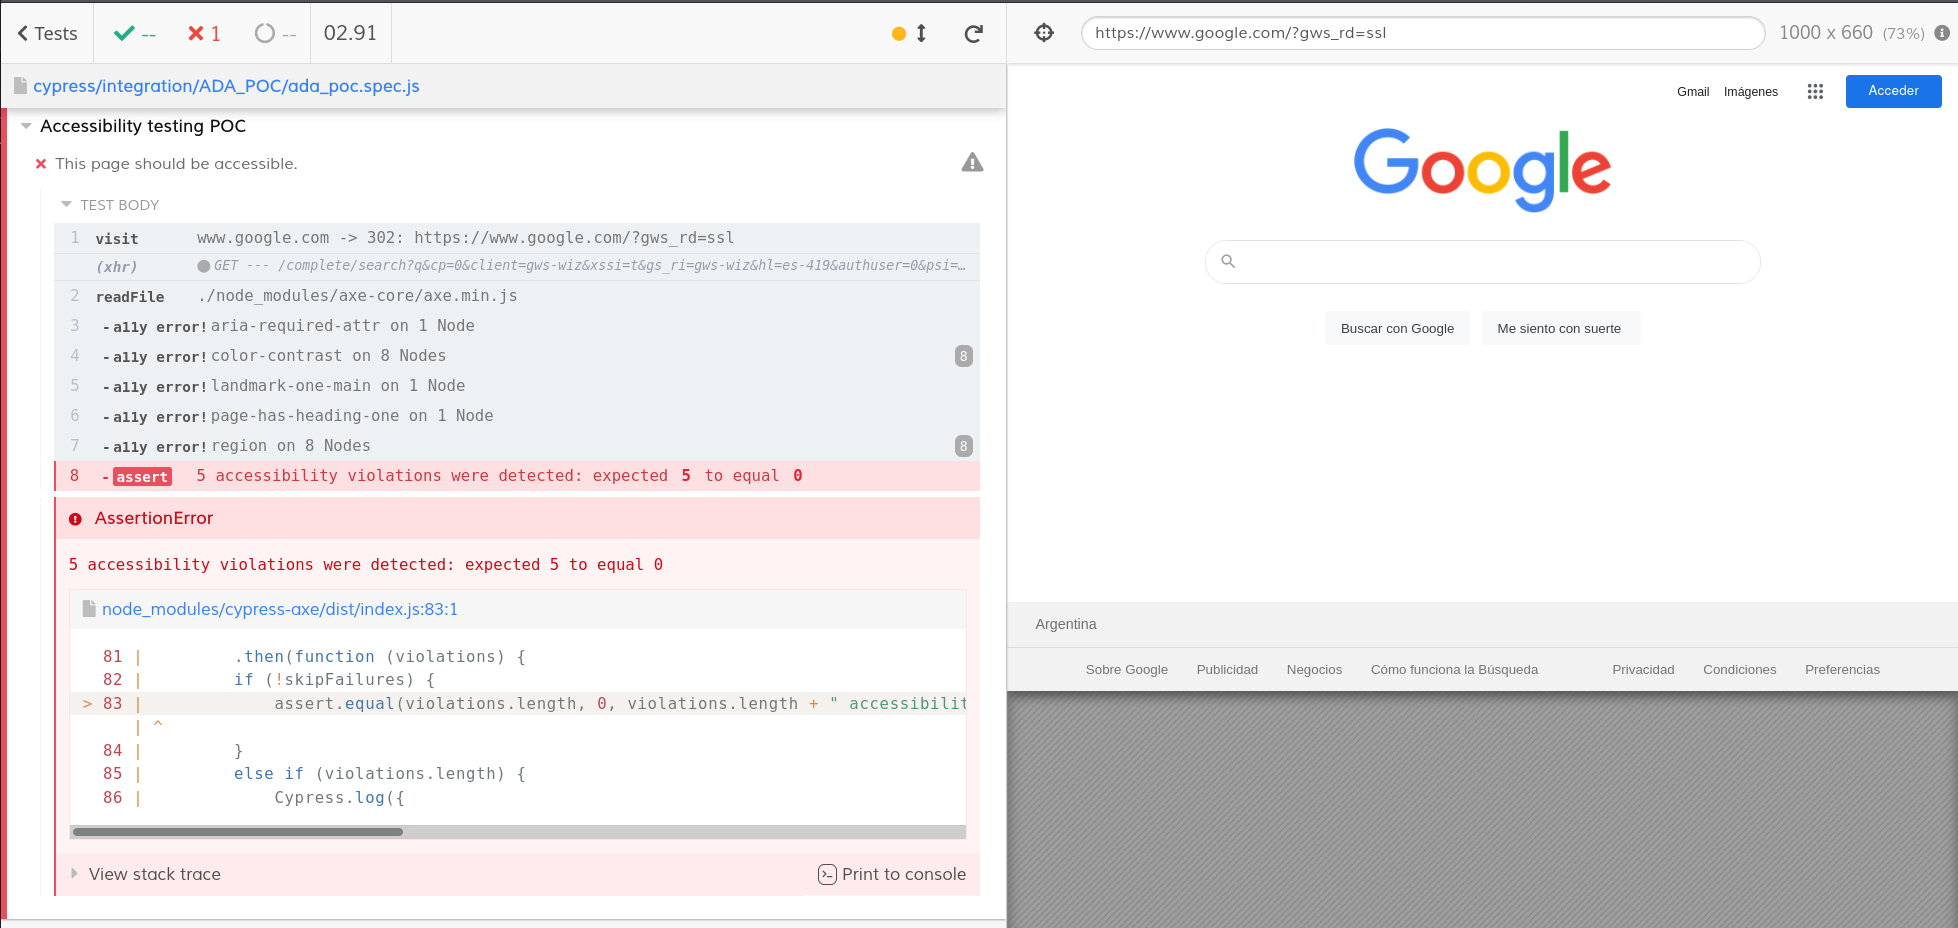Click the elapsed time 02.91 display
This screenshot has width=1958, height=928.
[350, 33]
